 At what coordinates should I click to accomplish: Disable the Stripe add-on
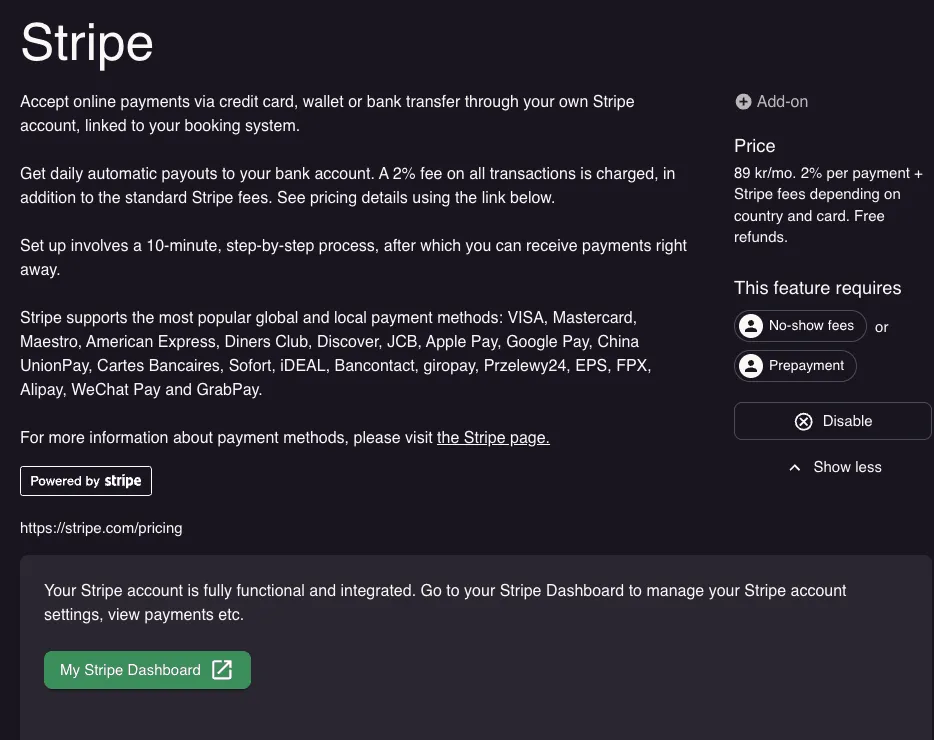pyautogui.click(x=832, y=421)
